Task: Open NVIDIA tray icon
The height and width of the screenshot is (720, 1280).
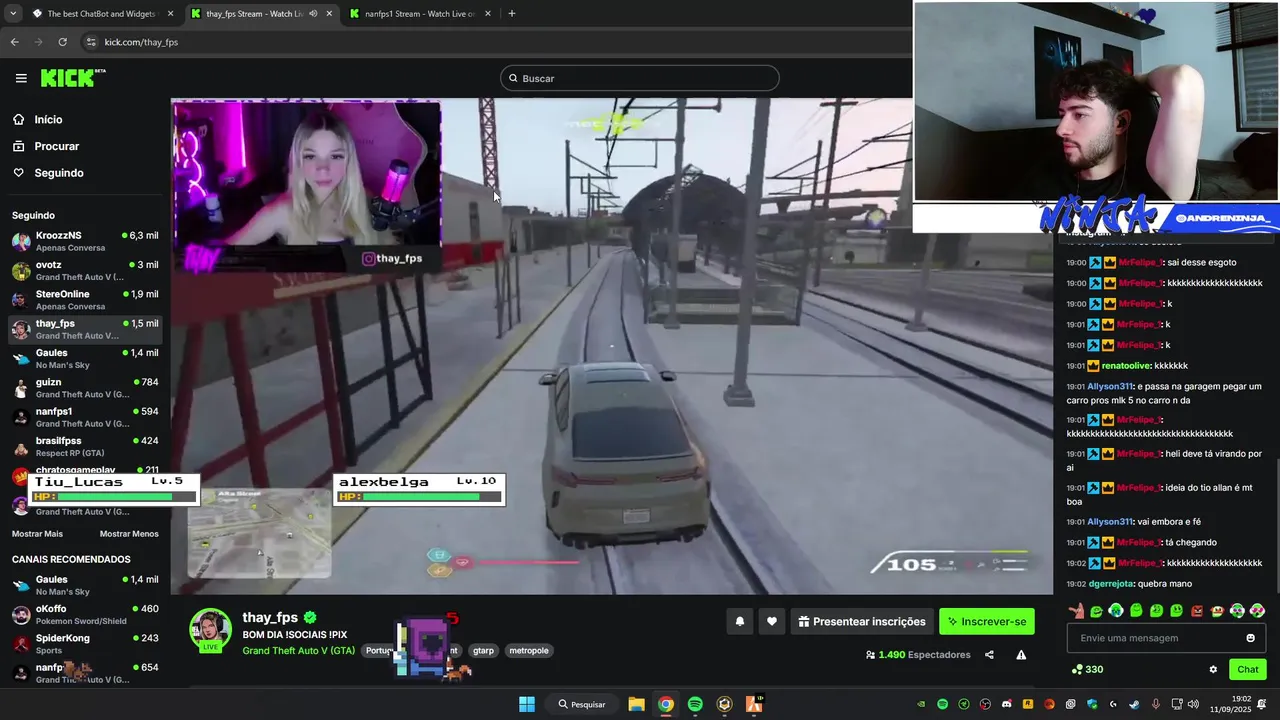Action: point(921,704)
